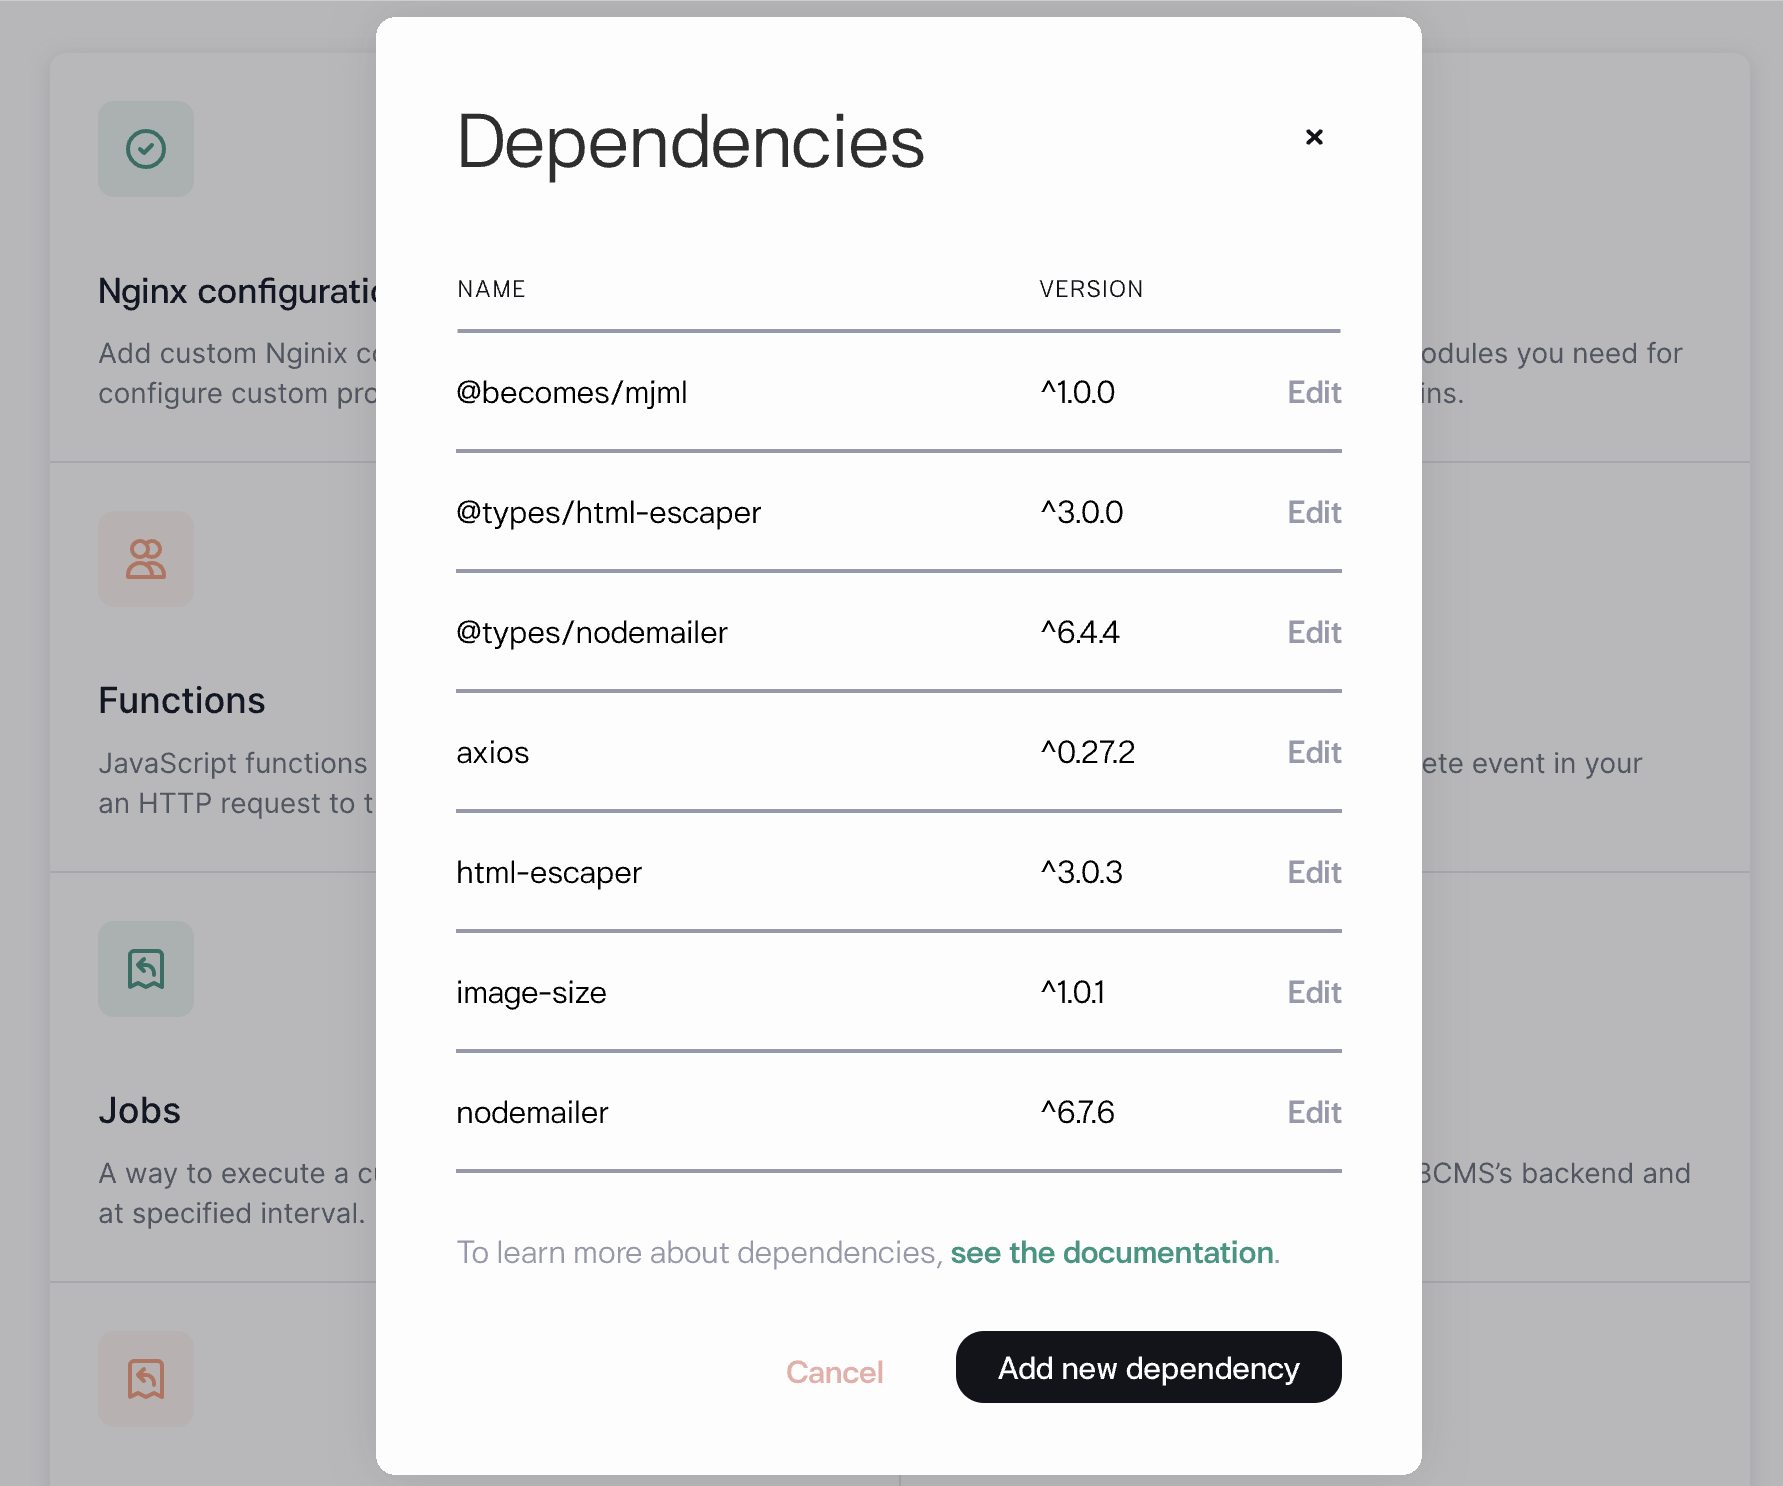Image resolution: width=1783 pixels, height=1486 pixels.
Task: Click the orange bookmark icon below Jobs
Action: coord(146,1379)
